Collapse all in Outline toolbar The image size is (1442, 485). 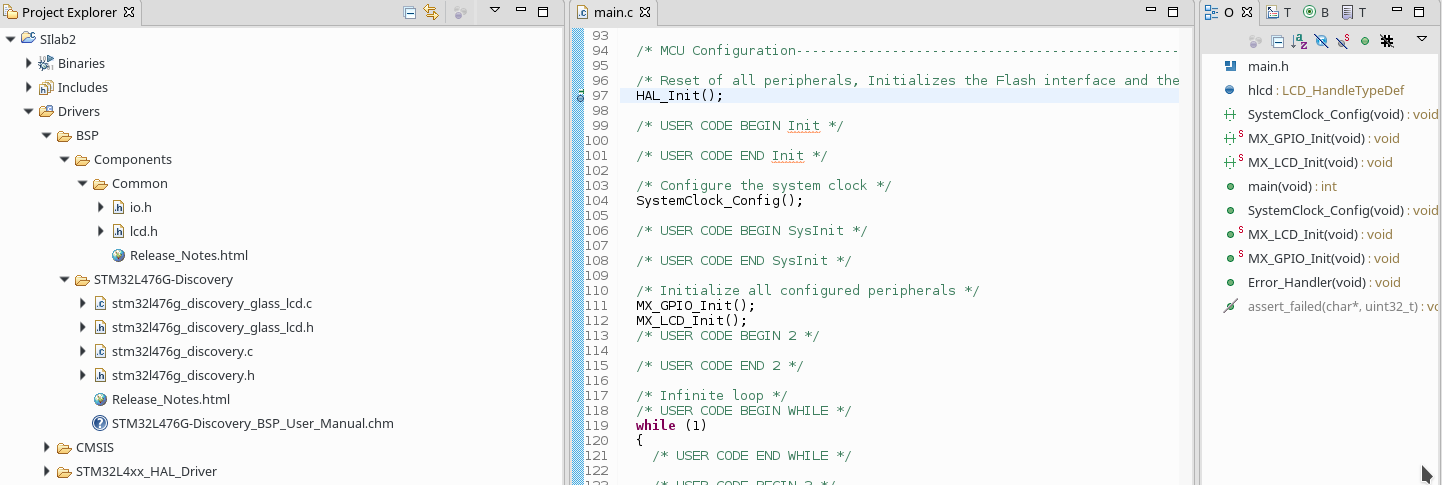1277,41
